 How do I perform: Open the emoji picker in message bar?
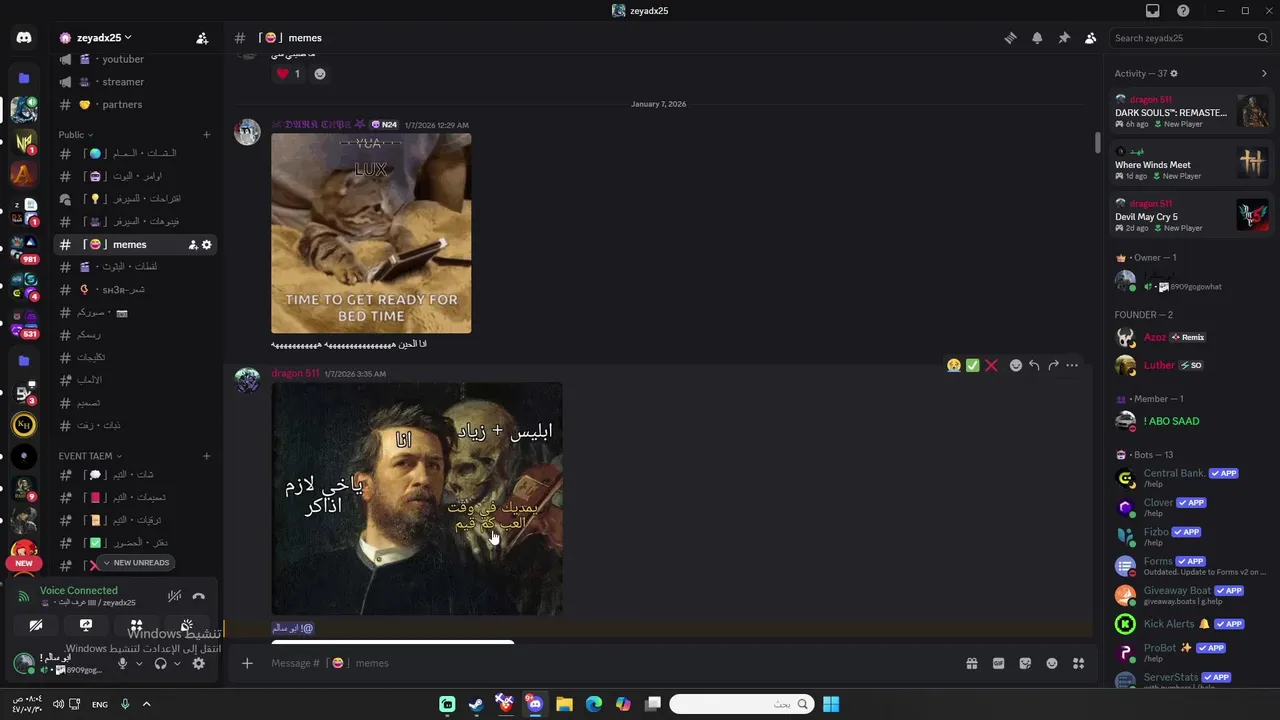[x=1052, y=663]
